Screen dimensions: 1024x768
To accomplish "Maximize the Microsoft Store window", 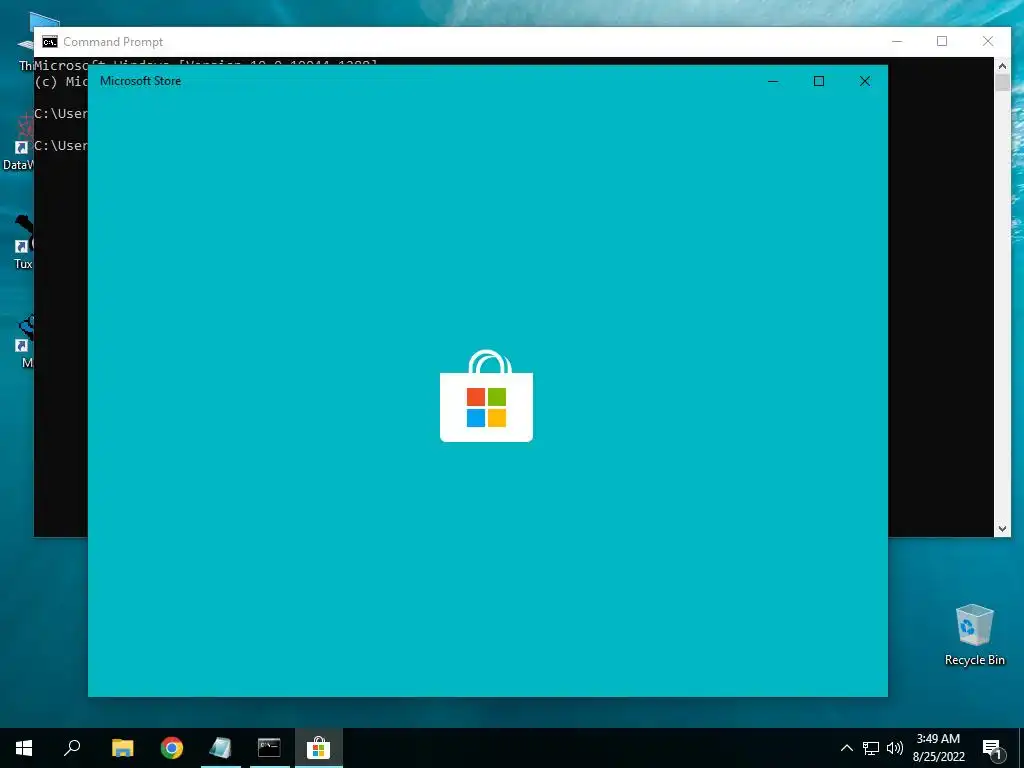I will (x=819, y=81).
